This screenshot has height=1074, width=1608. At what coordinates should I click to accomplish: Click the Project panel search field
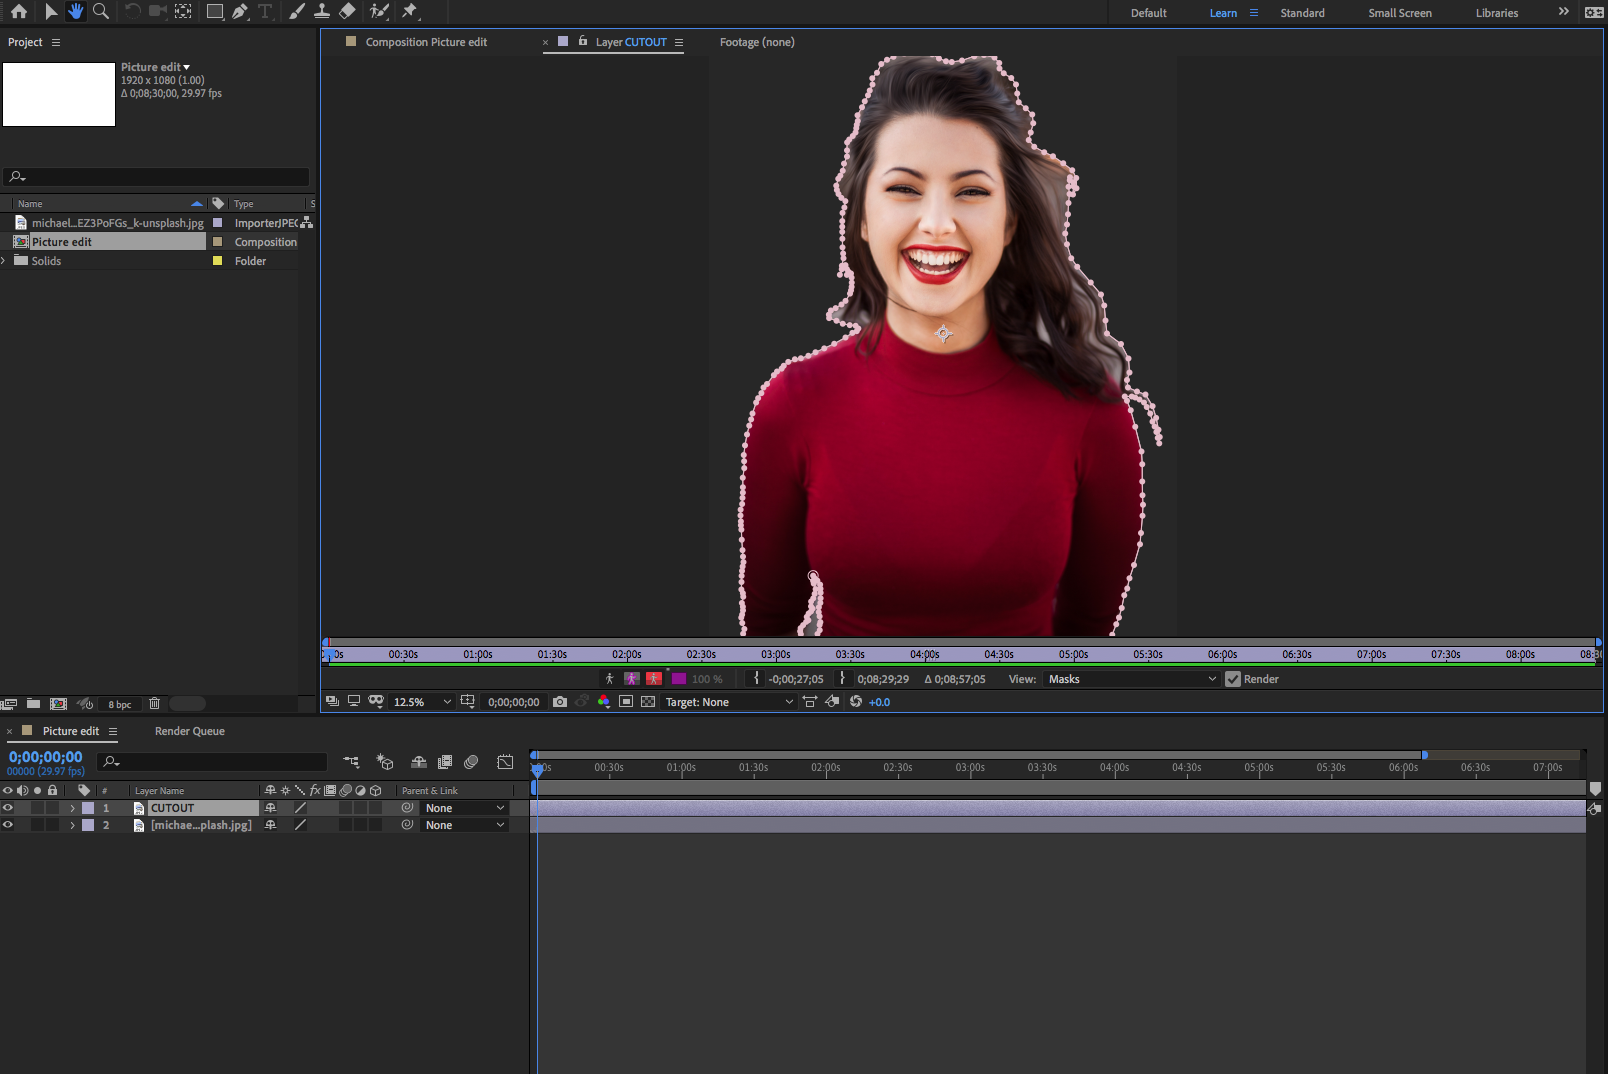tap(155, 177)
